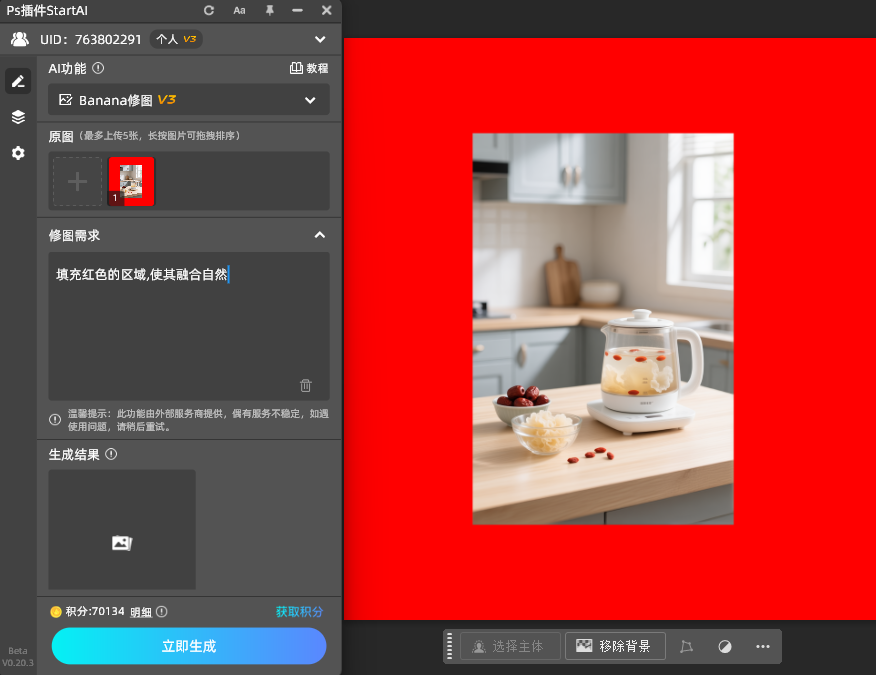This screenshot has height=675, width=876.
Task: Open the more options ellipsis menu
Action: pyautogui.click(x=762, y=645)
